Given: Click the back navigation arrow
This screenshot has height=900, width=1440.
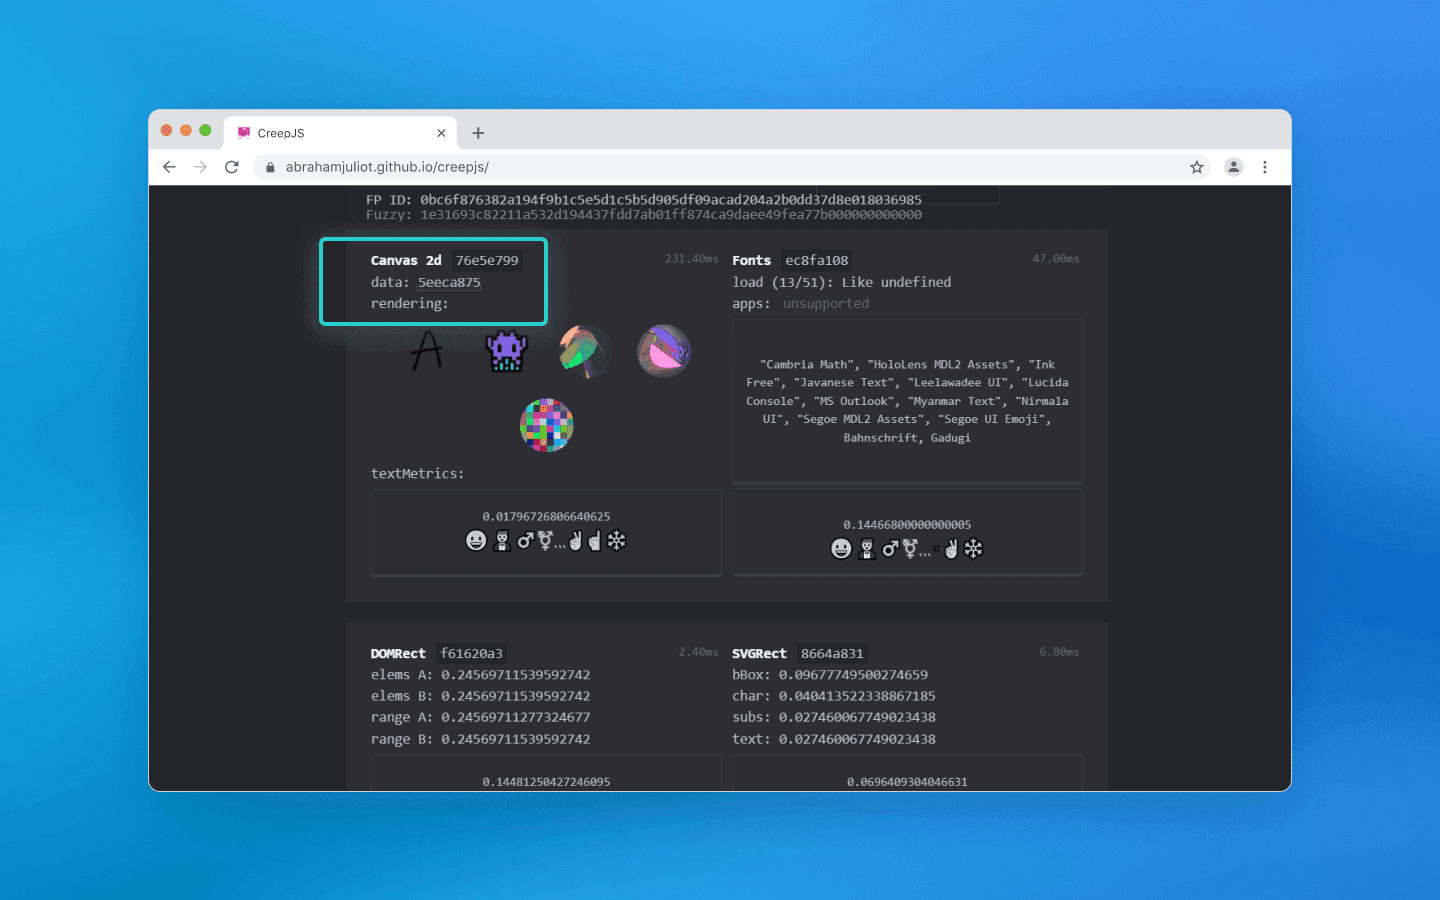Looking at the screenshot, I should pyautogui.click(x=169, y=167).
